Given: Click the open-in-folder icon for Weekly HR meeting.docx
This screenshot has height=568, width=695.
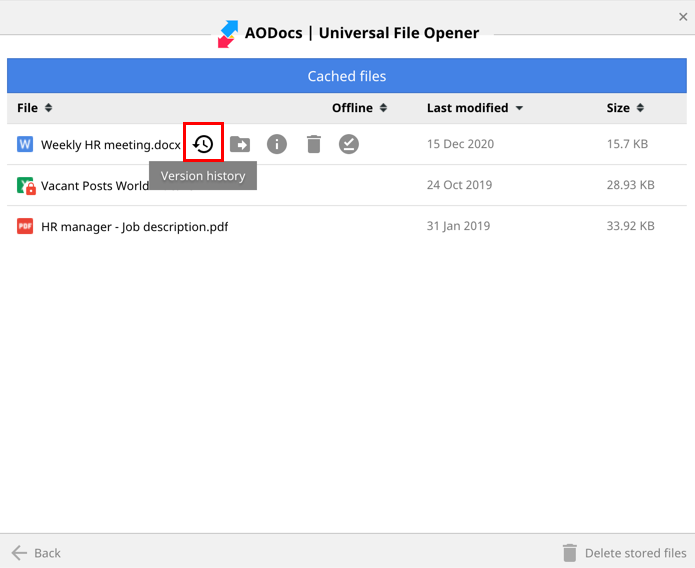Looking at the screenshot, I should click(240, 144).
